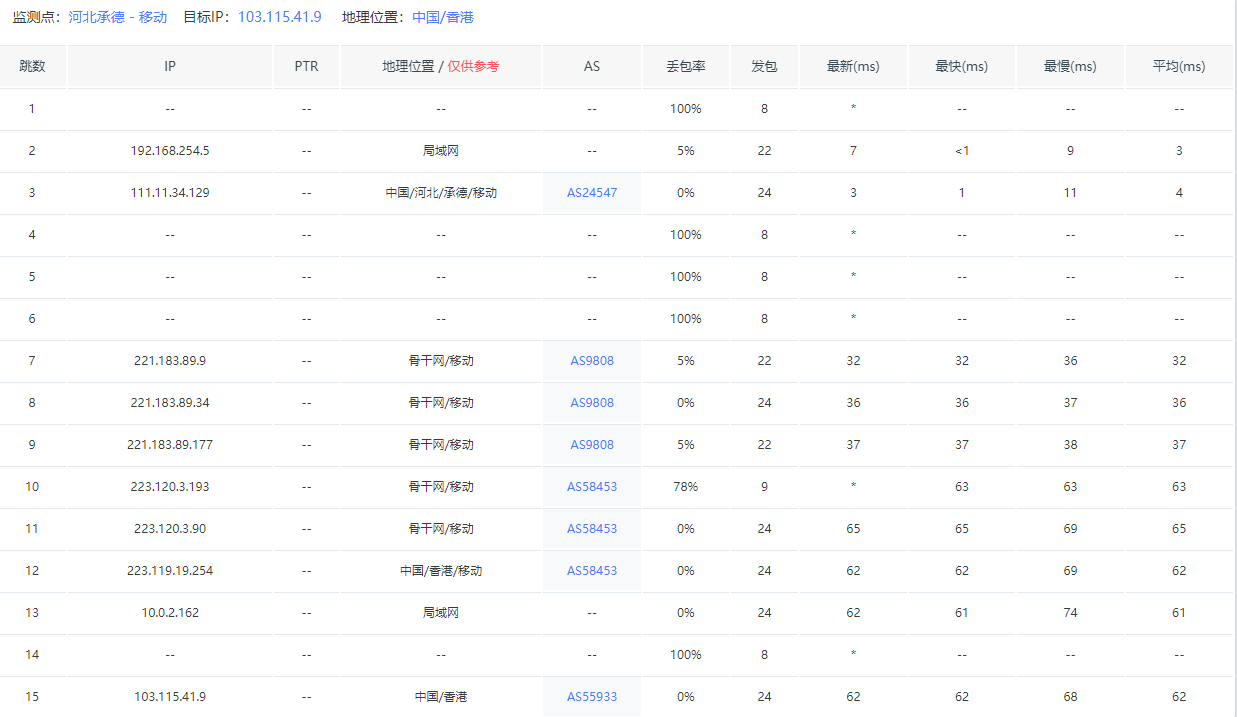The height and width of the screenshot is (717, 1237).
Task: Click AS58453 link for IP 223.119.19.254
Action: [x=592, y=571]
